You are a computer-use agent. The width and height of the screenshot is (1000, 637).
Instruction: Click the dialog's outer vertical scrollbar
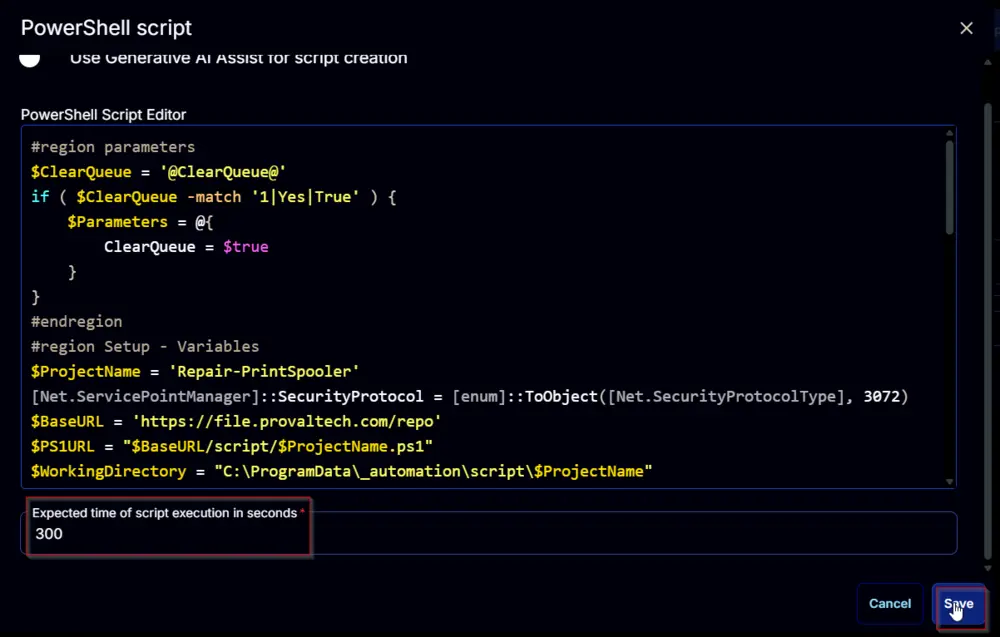[x=988, y=332]
